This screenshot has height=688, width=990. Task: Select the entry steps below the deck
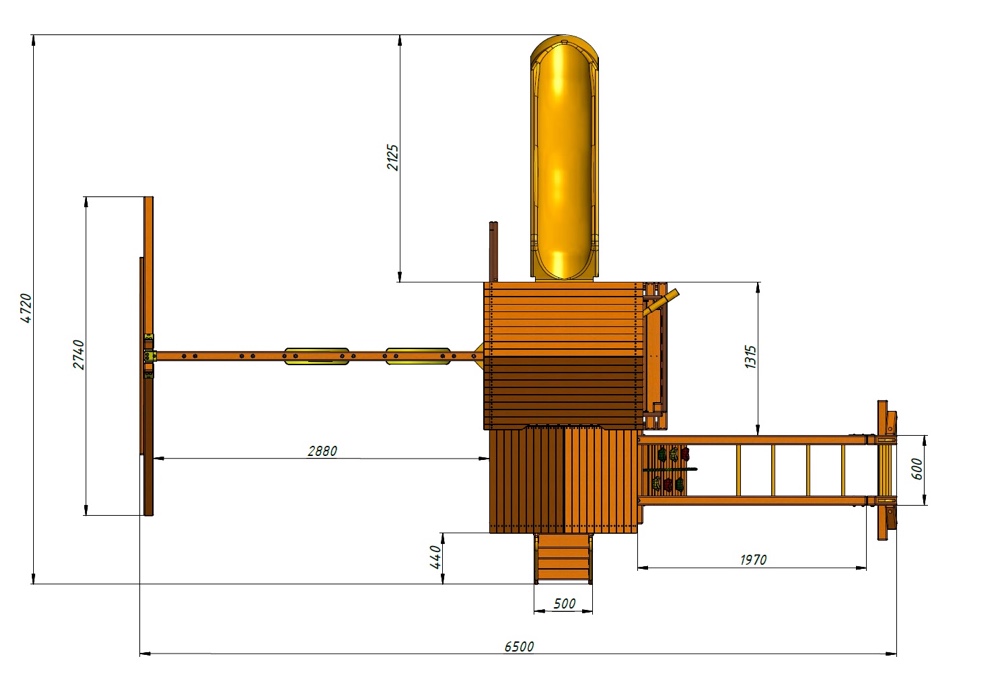(x=564, y=558)
